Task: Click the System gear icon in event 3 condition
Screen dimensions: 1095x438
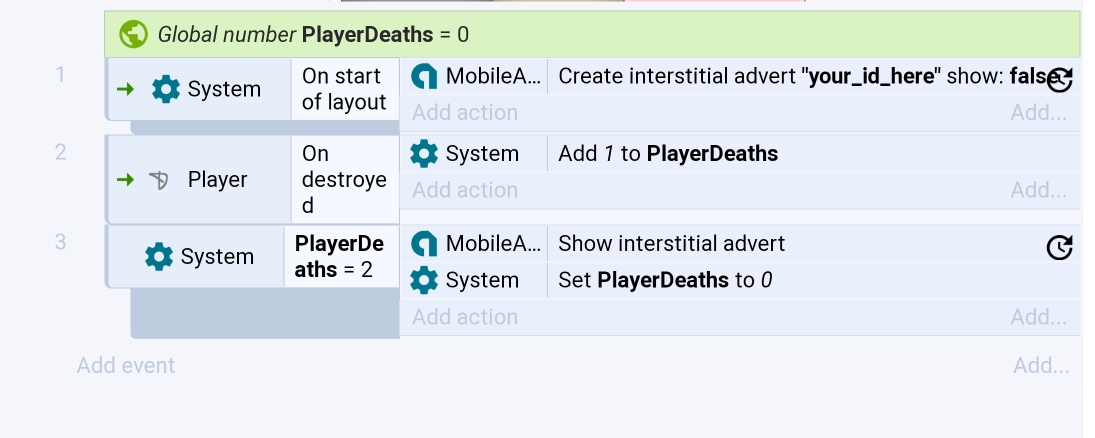Action: [159, 256]
